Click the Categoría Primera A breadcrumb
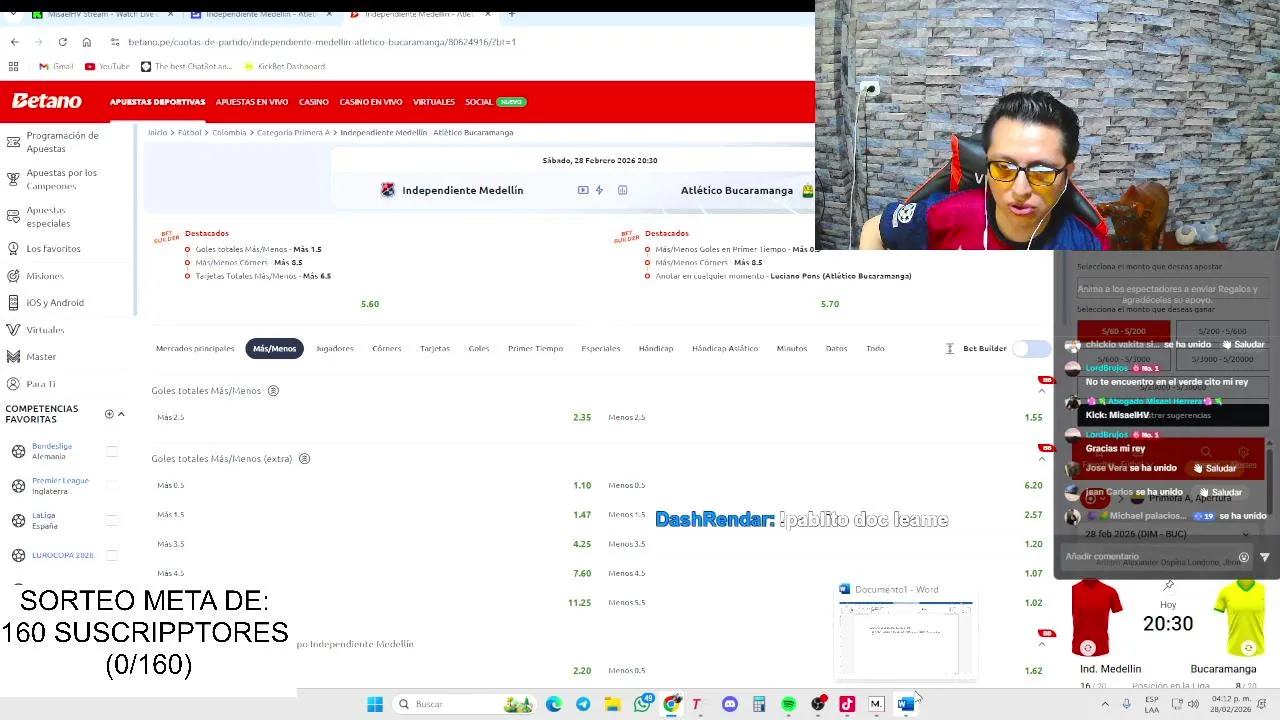 pos(293,132)
